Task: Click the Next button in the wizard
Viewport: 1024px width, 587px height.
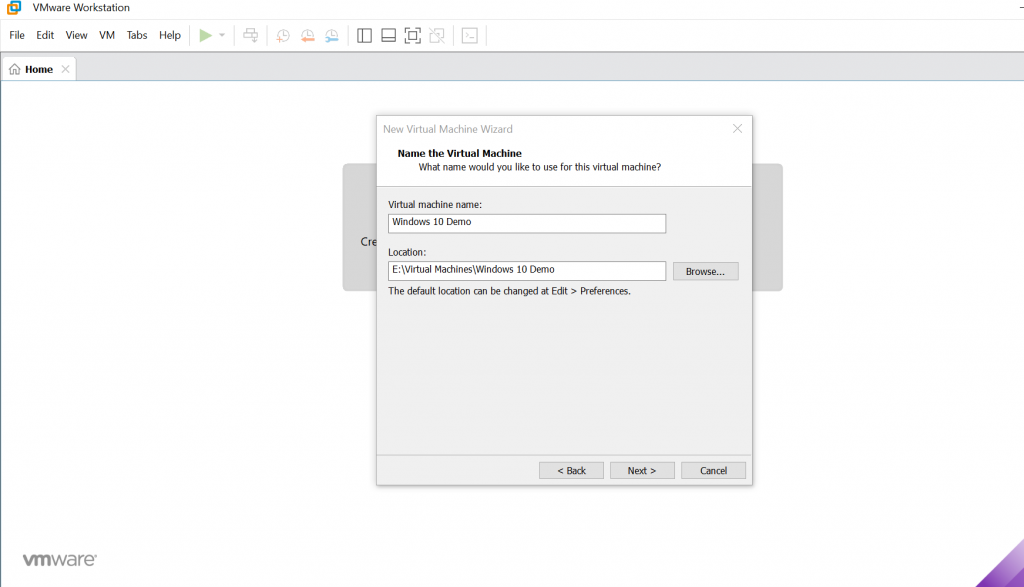Action: click(642, 470)
